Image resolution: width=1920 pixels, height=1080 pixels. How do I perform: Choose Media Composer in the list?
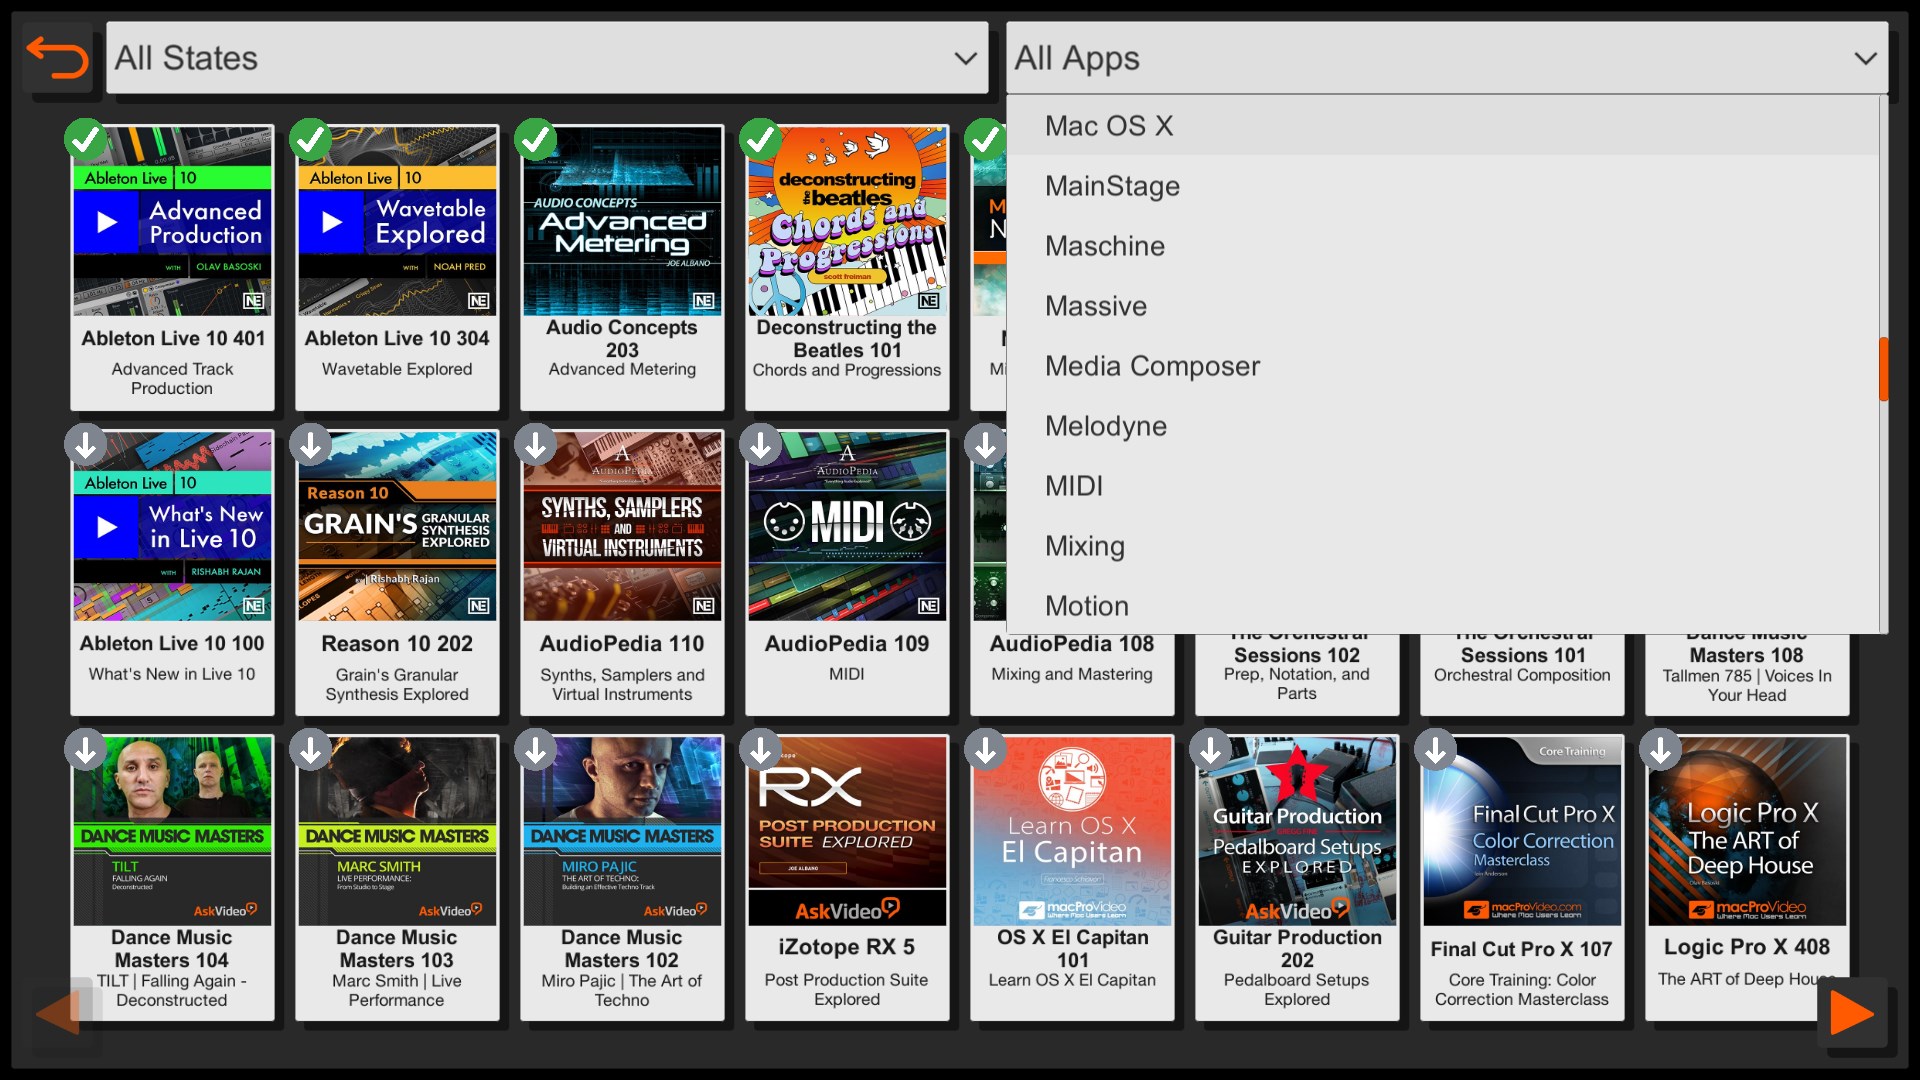tap(1152, 366)
